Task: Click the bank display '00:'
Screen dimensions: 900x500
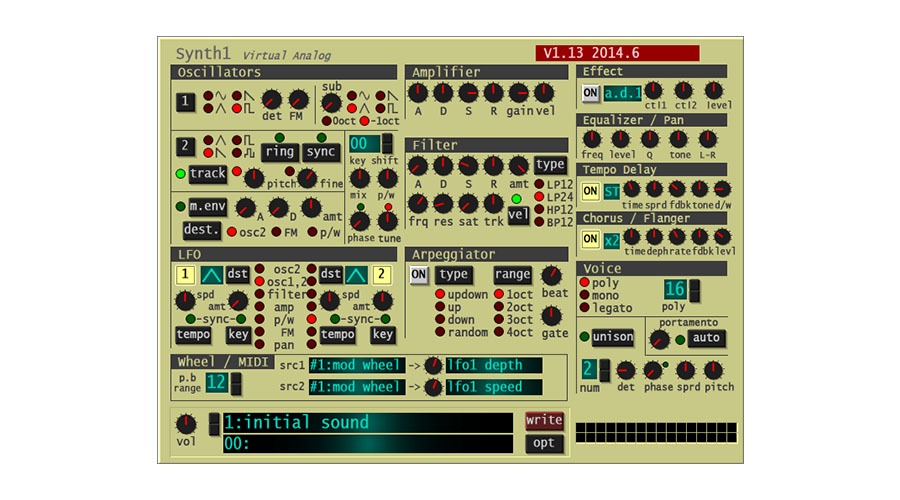Action: tap(367, 444)
